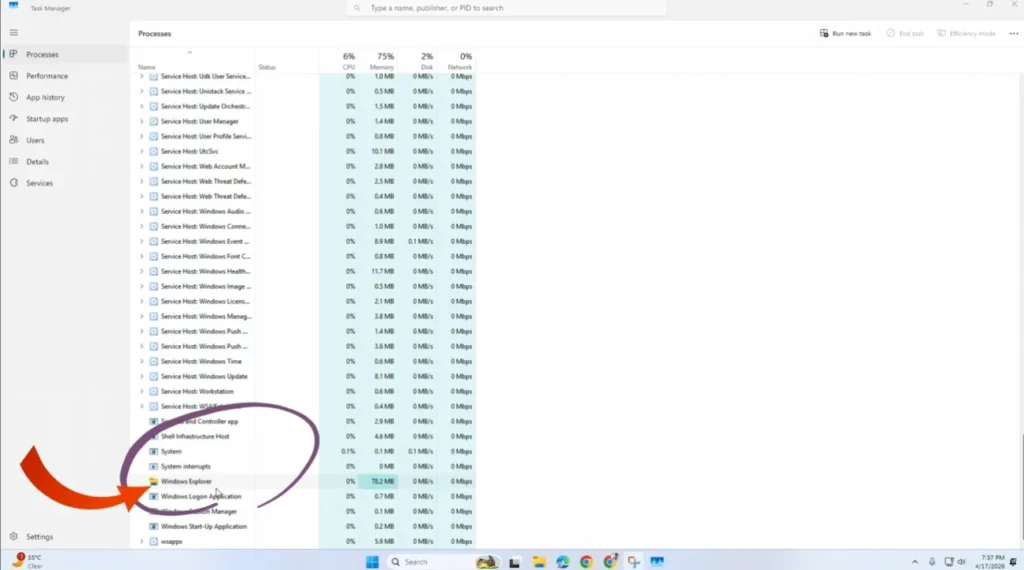1024x570 pixels.
Task: Sort by the Network column header
Action: (456, 61)
